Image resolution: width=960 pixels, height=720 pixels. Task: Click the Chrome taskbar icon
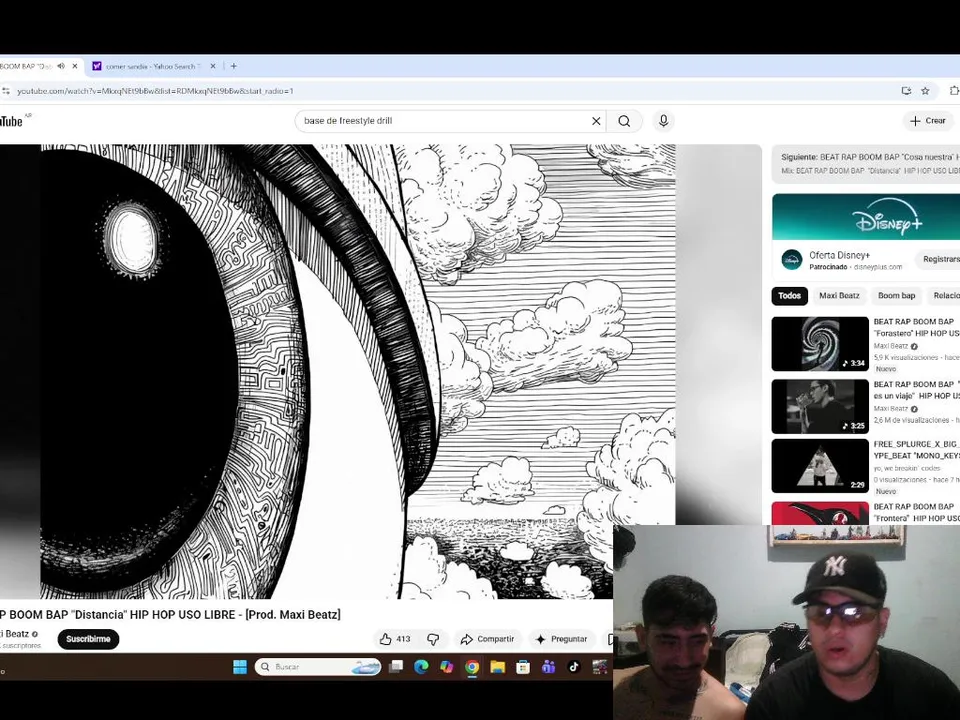[472, 667]
